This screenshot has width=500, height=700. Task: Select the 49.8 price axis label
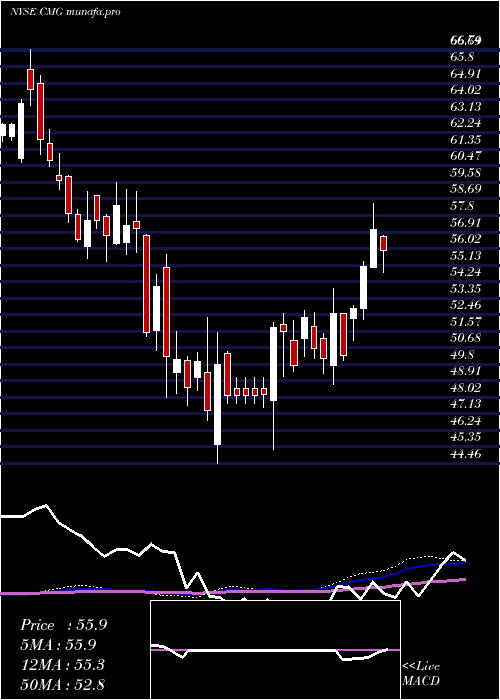click(x=462, y=354)
